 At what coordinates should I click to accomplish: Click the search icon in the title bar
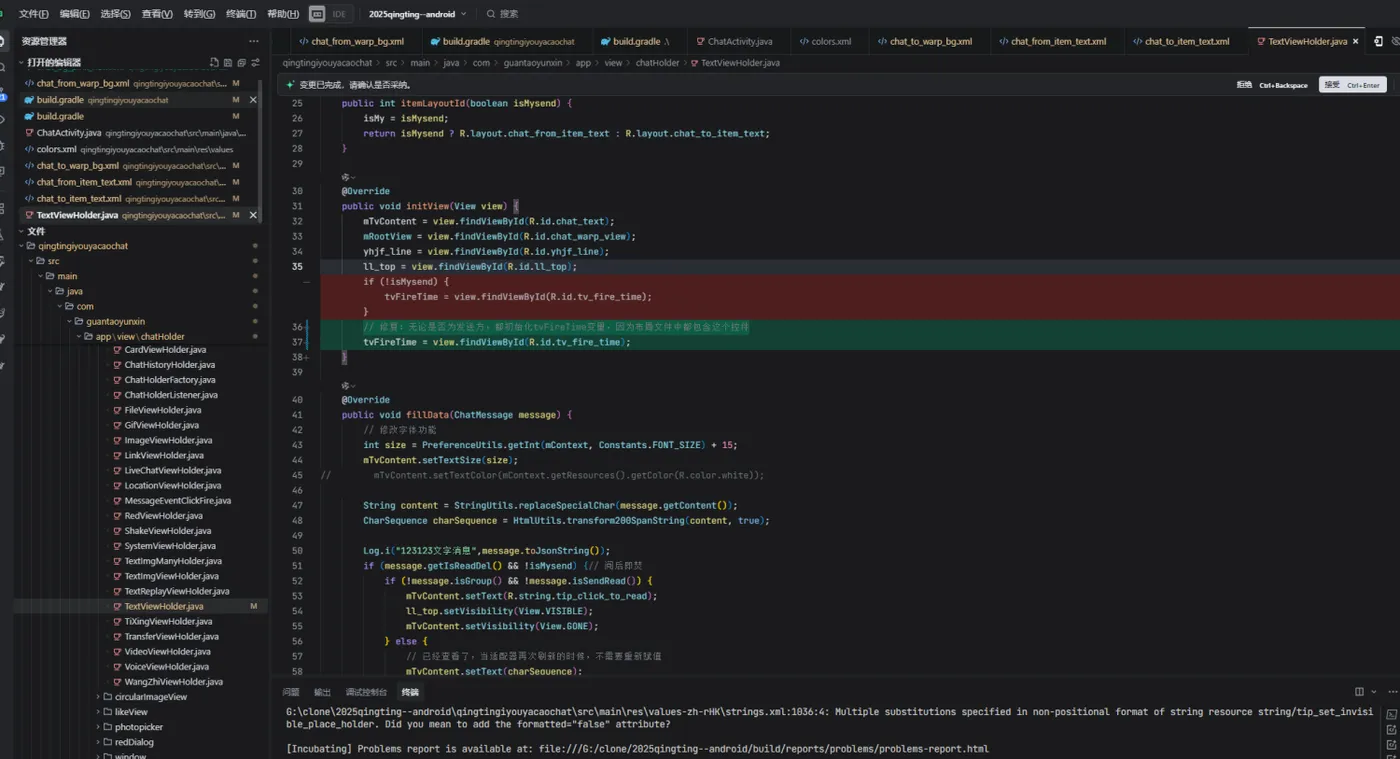[491, 14]
